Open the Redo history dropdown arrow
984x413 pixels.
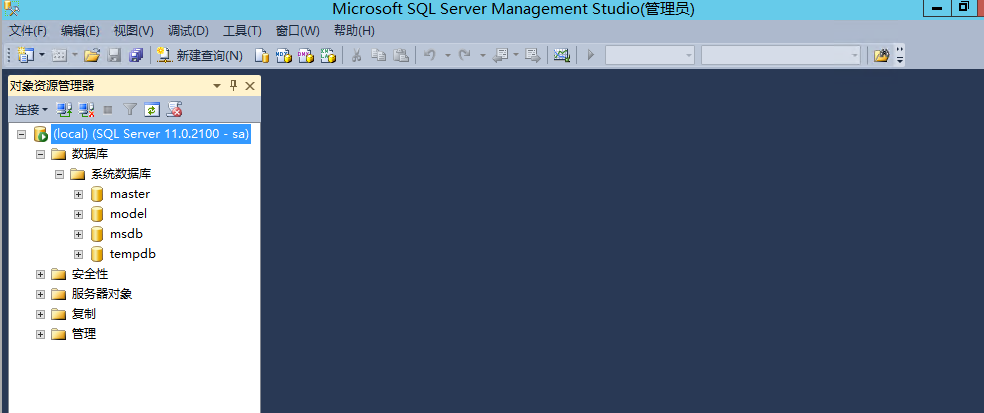(x=483, y=56)
